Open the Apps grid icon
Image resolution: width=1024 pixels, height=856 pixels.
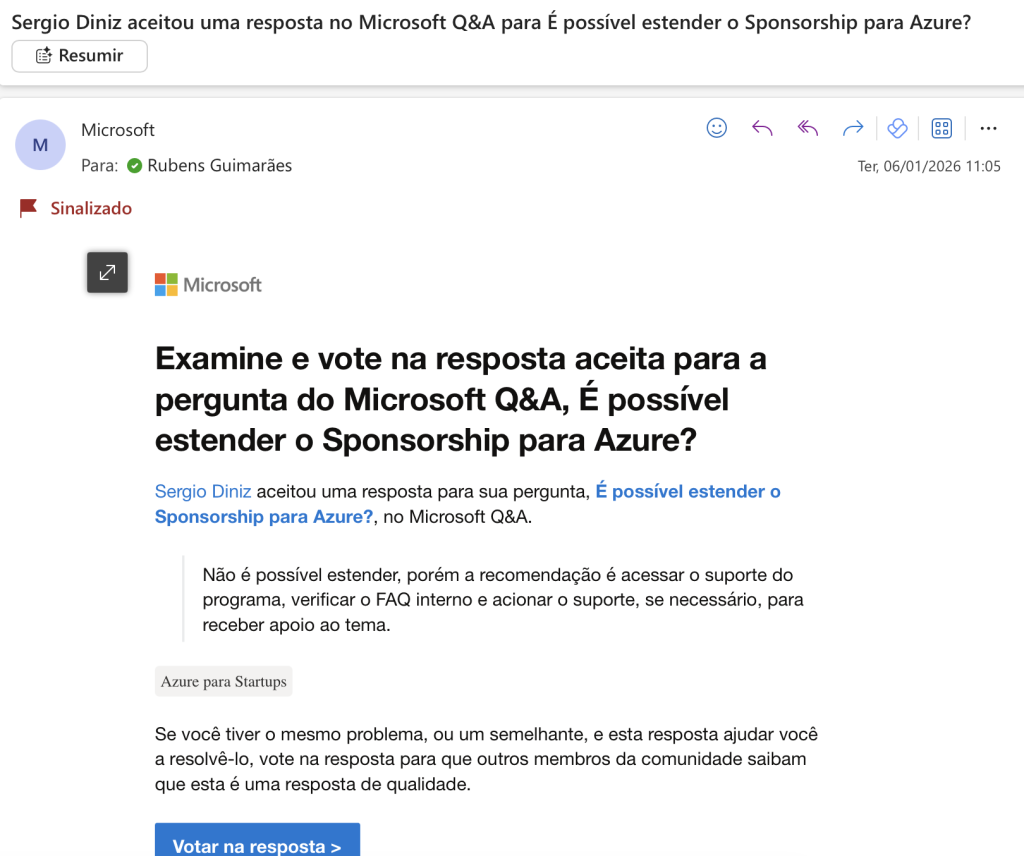941,128
